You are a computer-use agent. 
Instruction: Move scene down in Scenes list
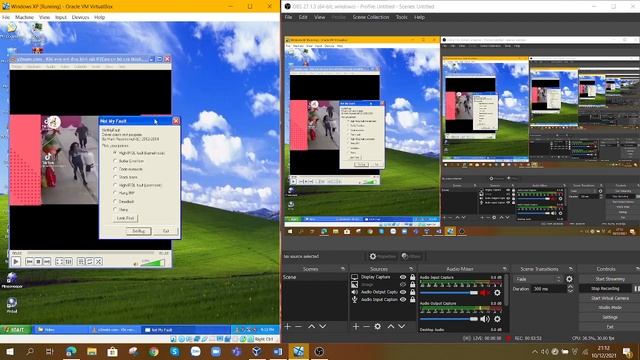[x=322, y=327]
